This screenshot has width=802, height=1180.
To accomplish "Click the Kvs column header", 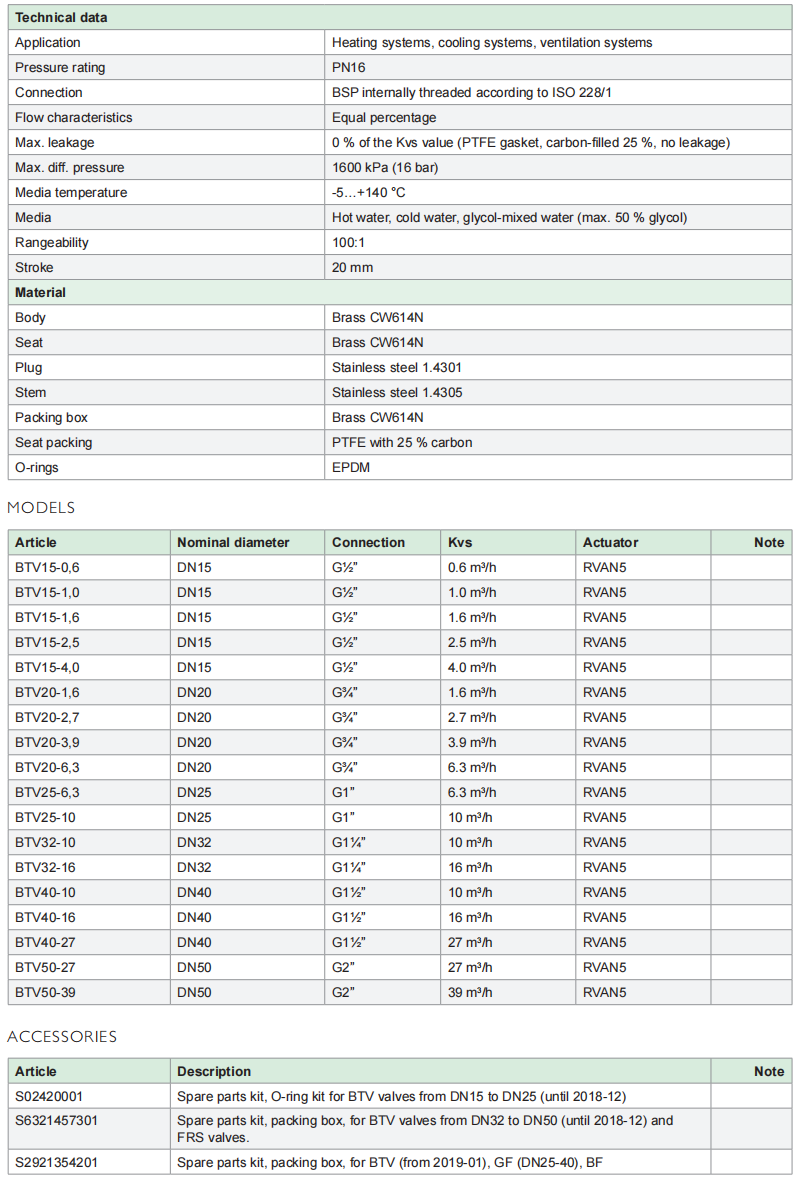I will pos(461,543).
